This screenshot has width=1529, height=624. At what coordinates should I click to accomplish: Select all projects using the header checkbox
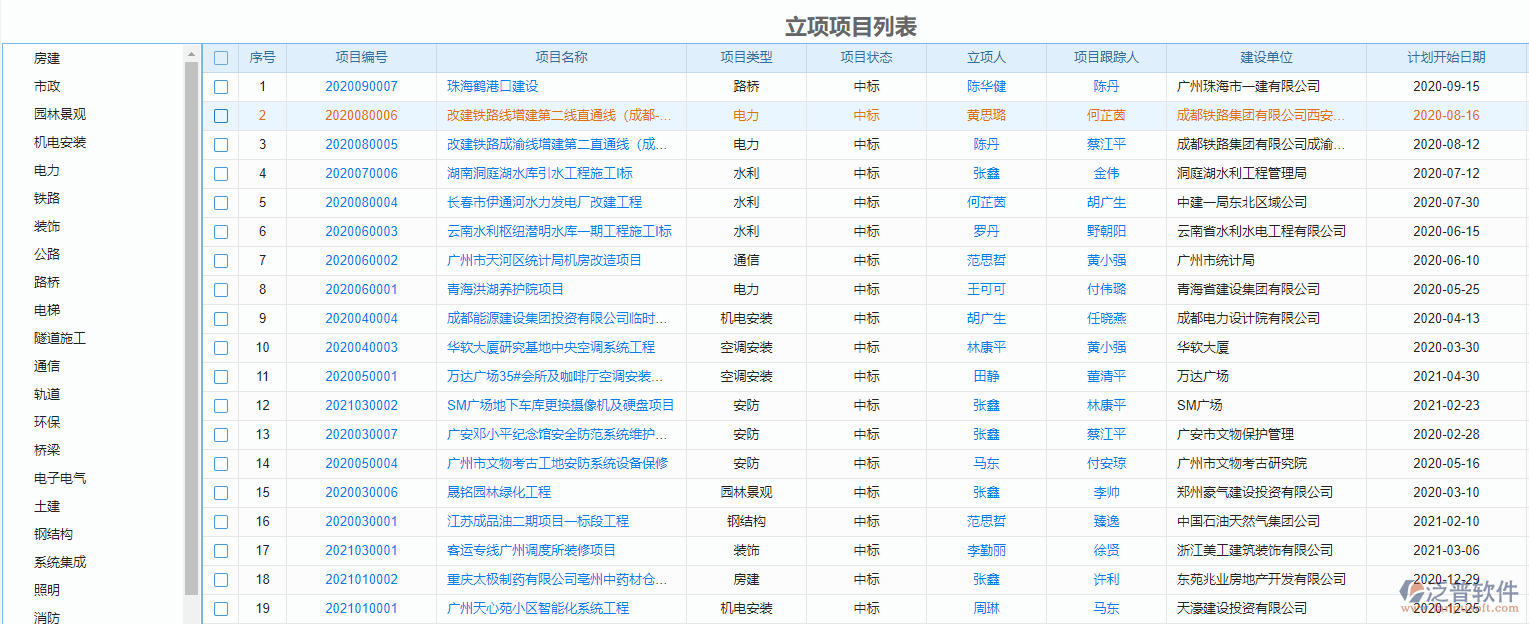tap(221, 57)
